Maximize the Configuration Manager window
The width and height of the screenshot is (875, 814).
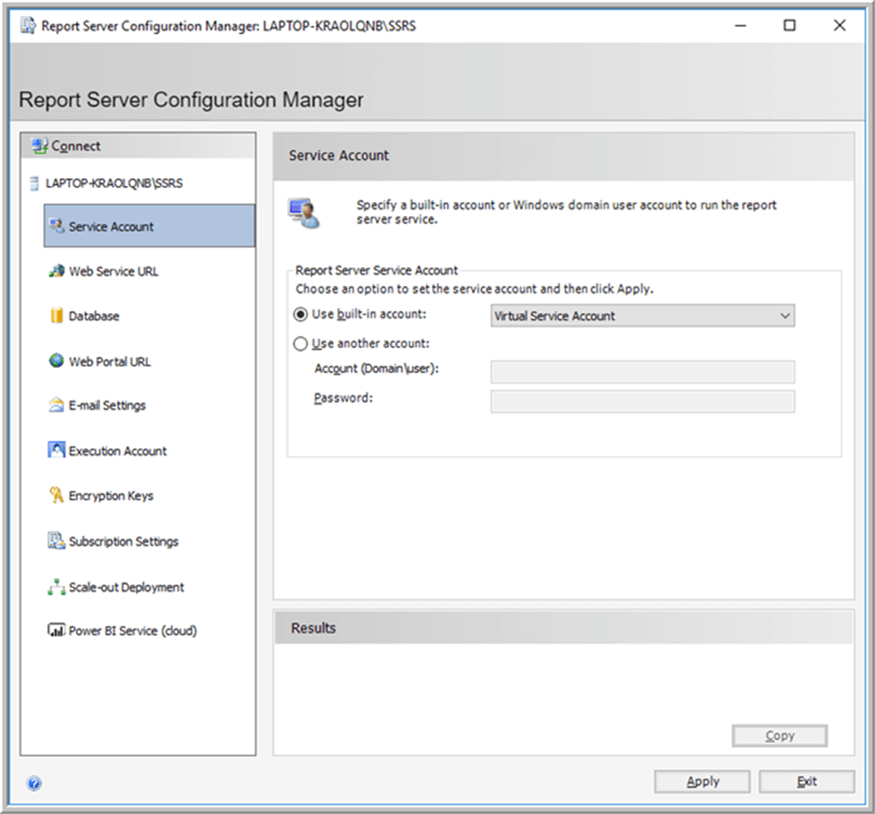[x=790, y=26]
